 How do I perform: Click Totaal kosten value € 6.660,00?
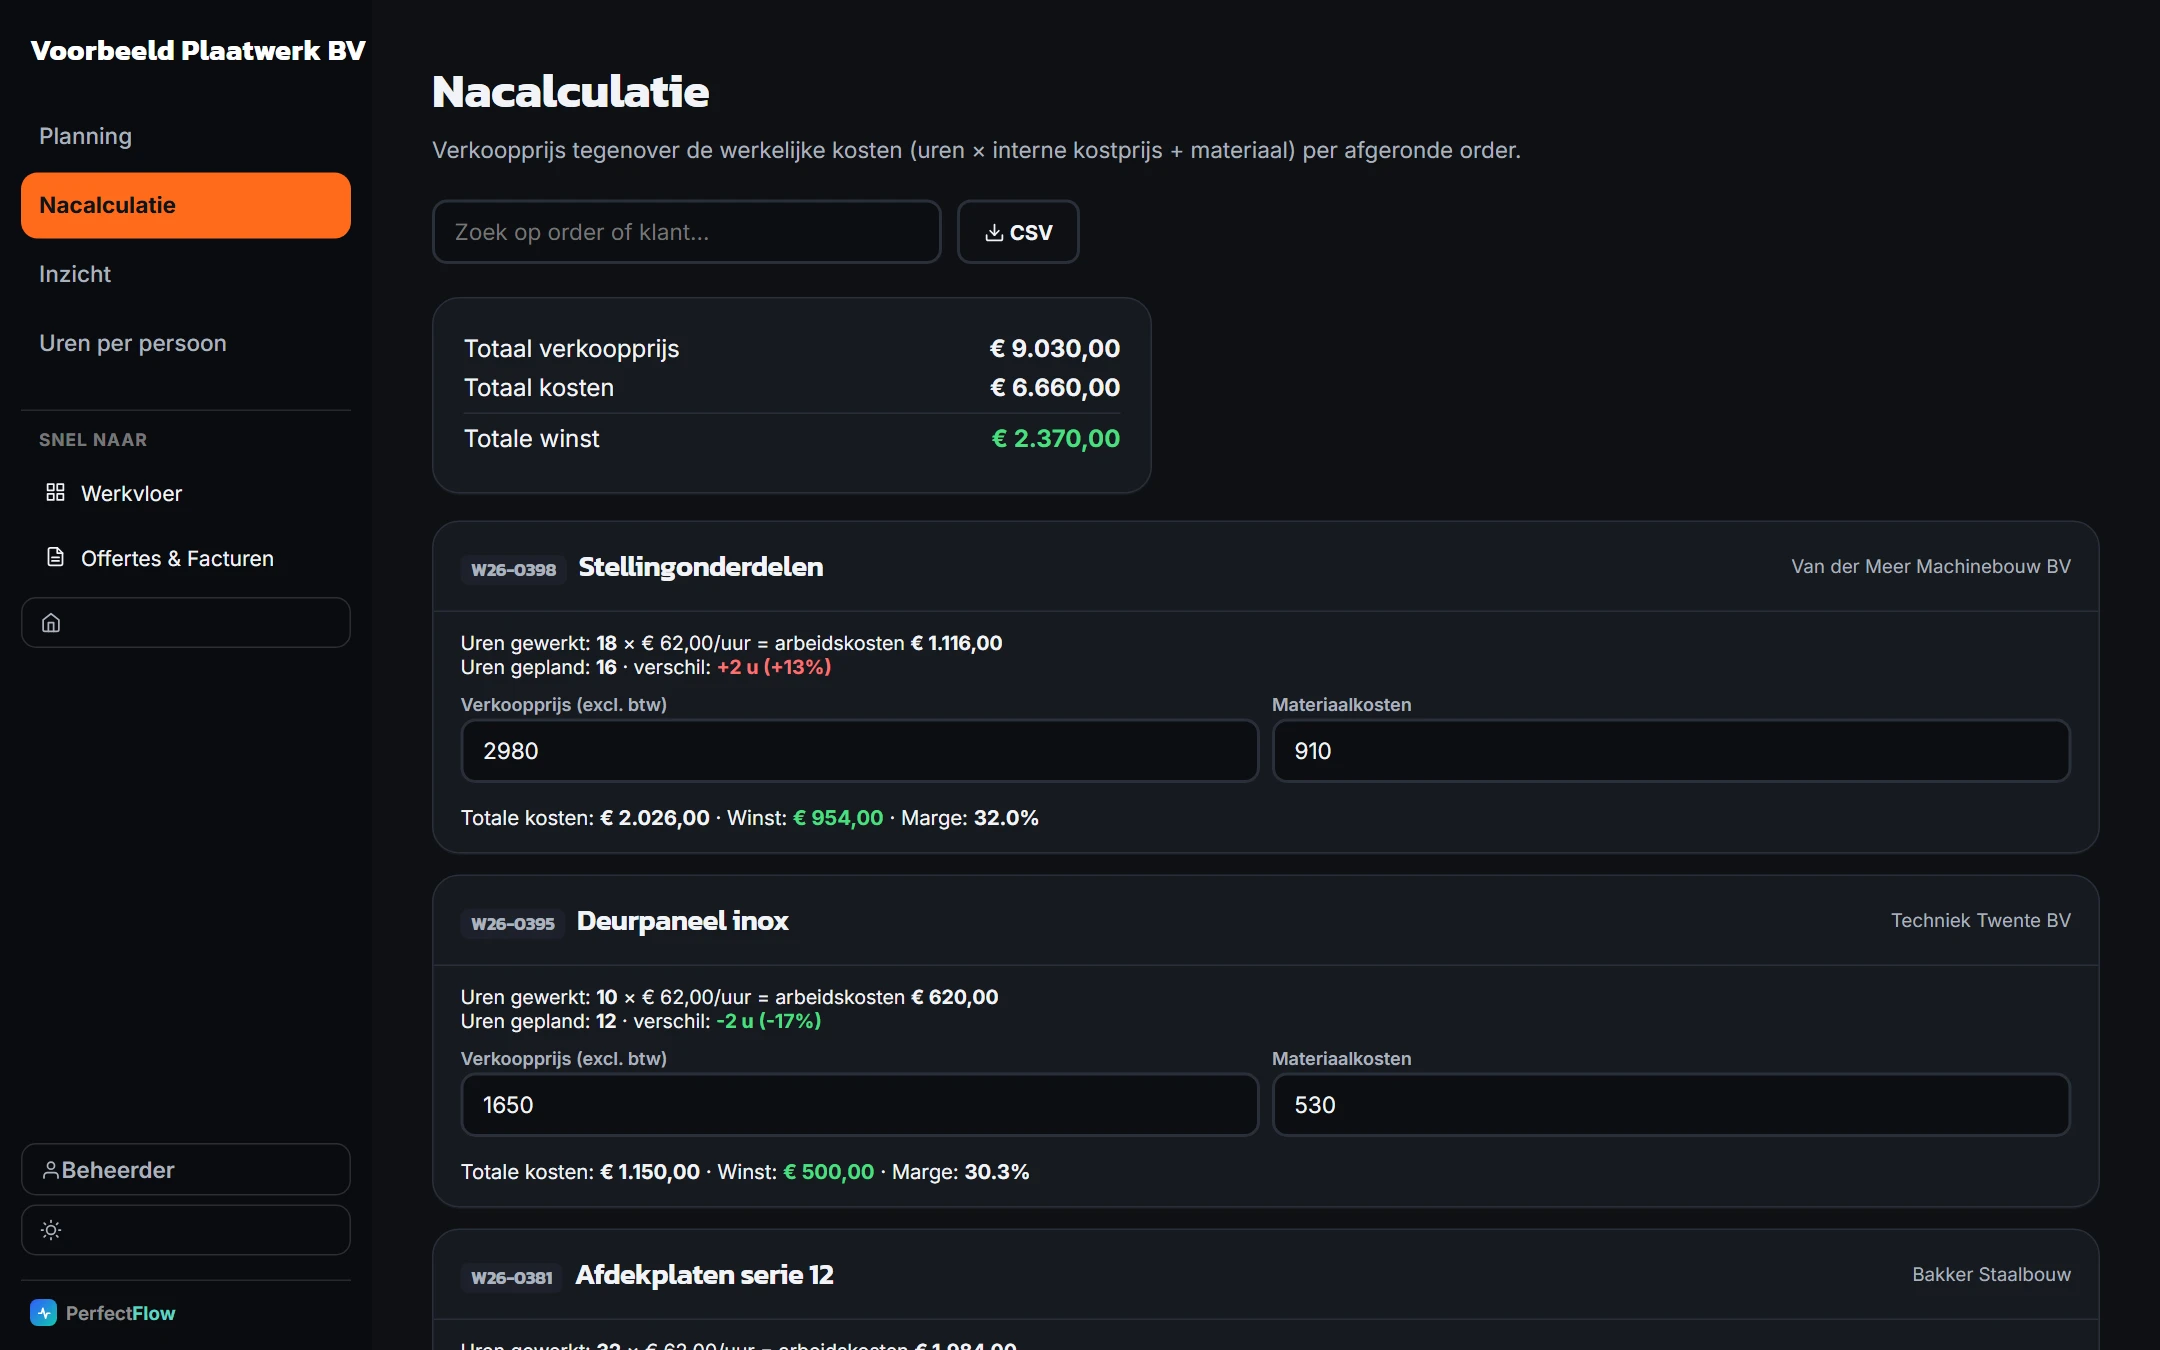click(1055, 387)
